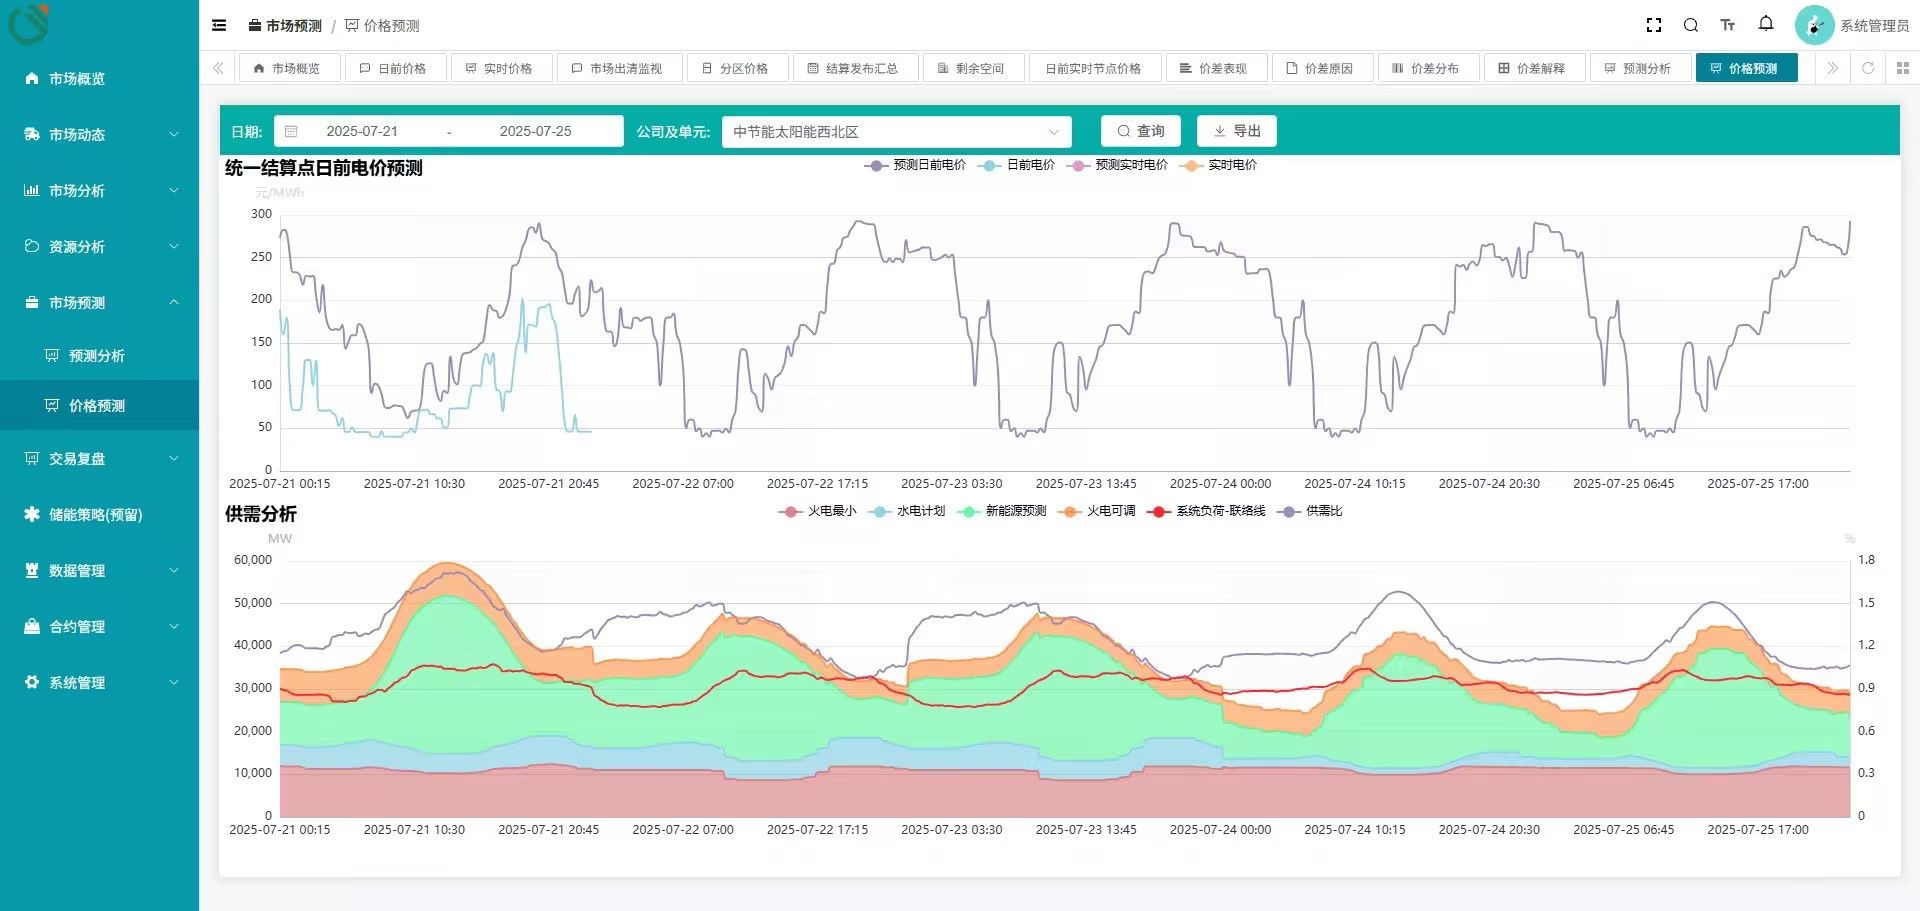Hide the 日前电价 legend series
Viewport: 1920px width, 911px height.
click(1019, 165)
